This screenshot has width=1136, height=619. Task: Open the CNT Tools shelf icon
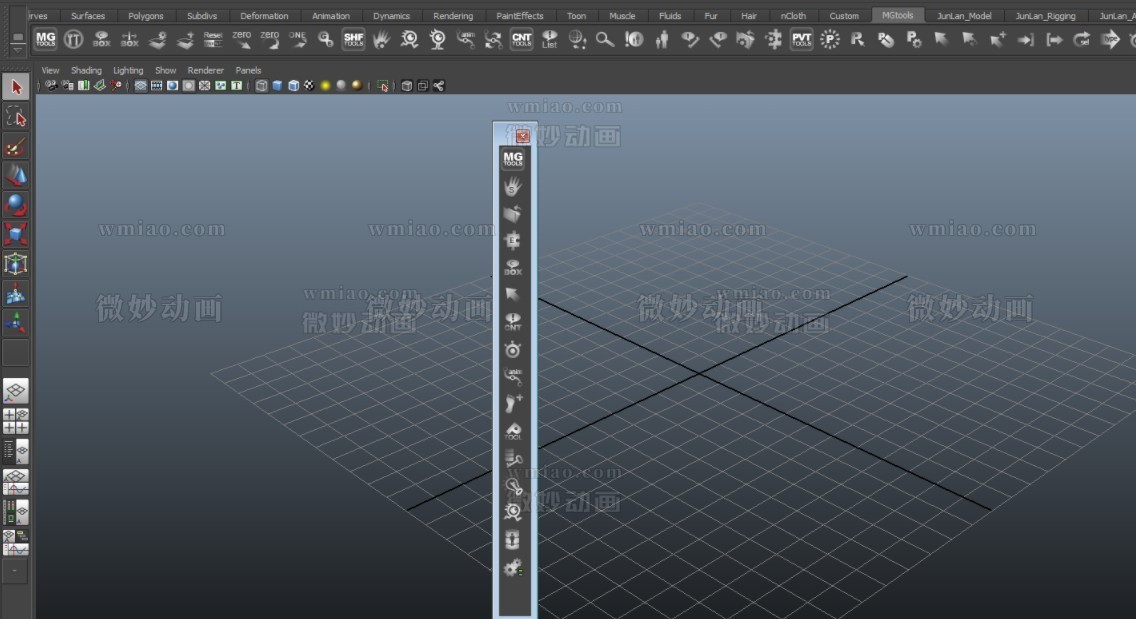[x=520, y=38]
